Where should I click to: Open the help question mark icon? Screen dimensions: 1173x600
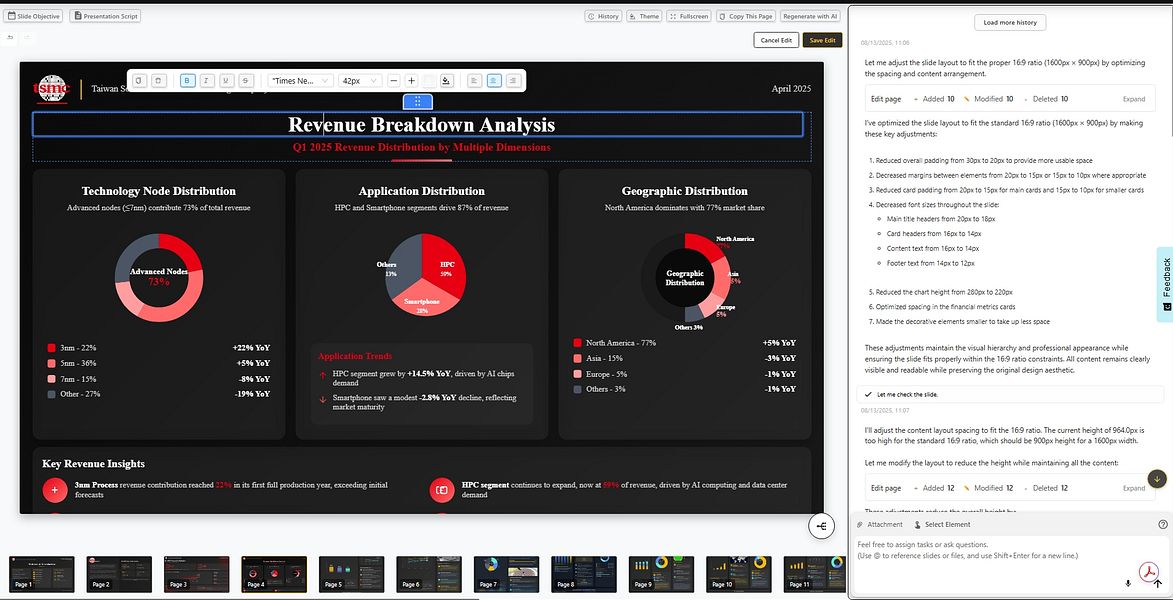click(x=1163, y=524)
